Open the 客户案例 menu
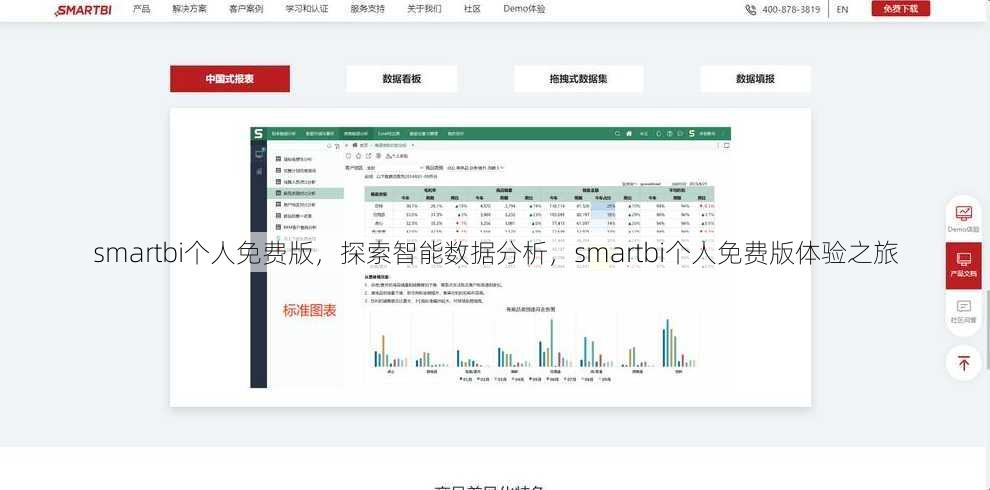This screenshot has height=490, width=990. [246, 9]
